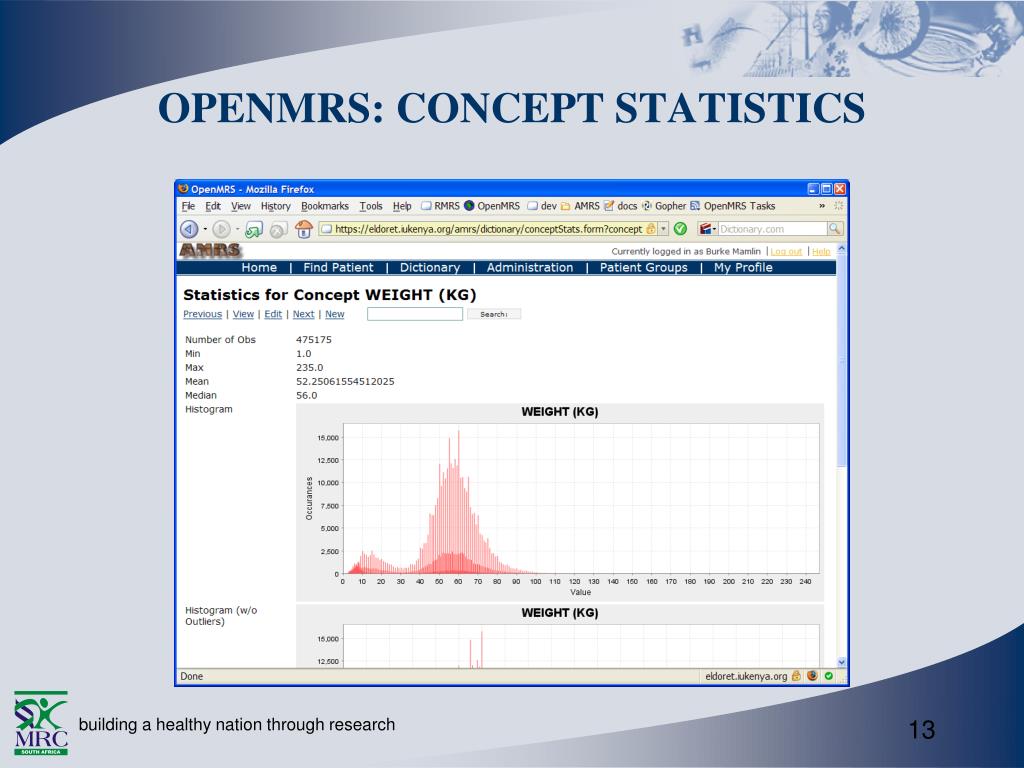Open the search engine selector dropdown
This screenshot has height=768, width=1024.
coord(708,229)
